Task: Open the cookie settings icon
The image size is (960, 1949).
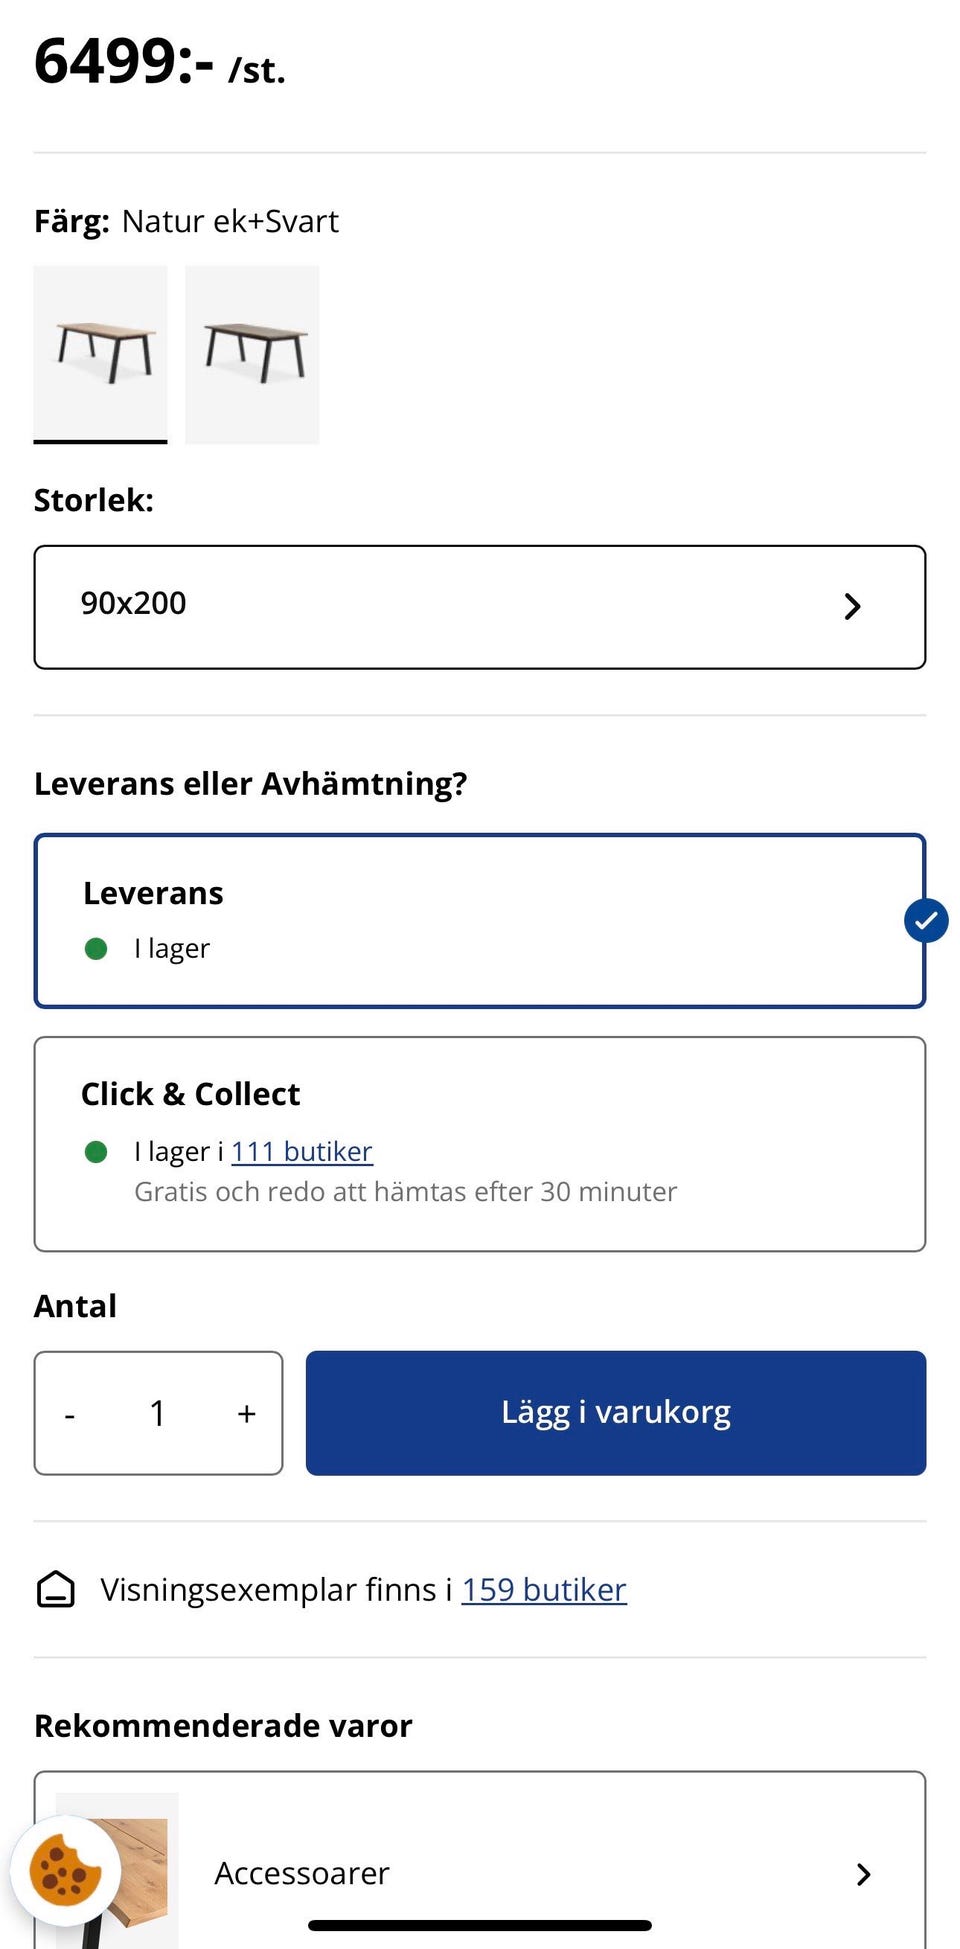Action: pyautogui.click(x=65, y=1871)
